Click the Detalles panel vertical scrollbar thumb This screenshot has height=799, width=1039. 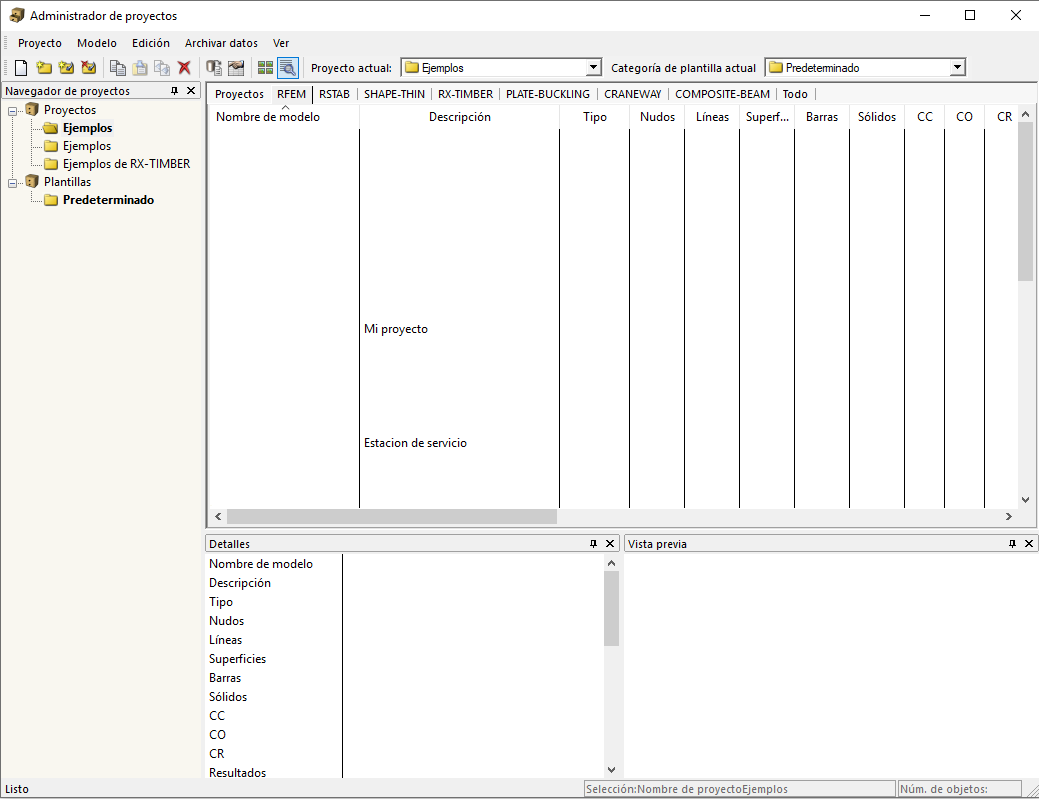tap(611, 608)
